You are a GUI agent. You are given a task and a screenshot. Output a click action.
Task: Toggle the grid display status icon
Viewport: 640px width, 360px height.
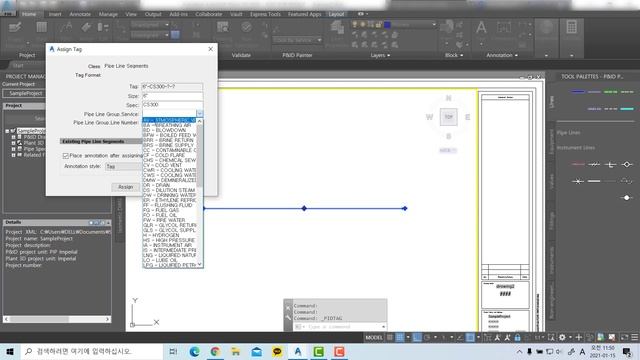[x=390, y=338]
